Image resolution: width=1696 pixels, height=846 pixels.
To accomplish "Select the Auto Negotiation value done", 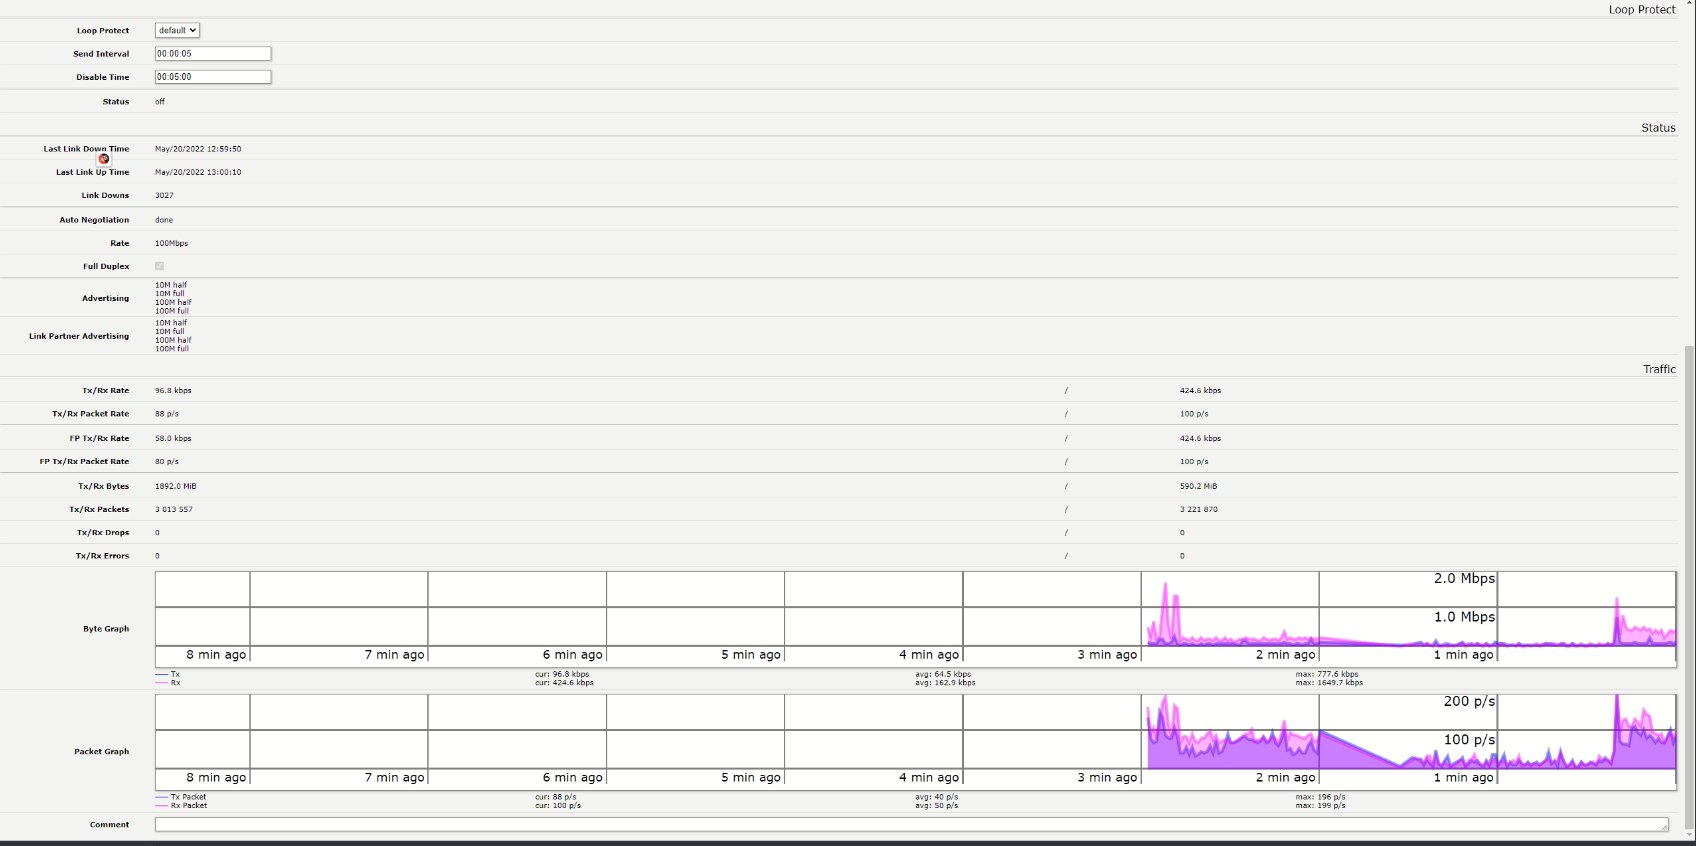I will click(164, 220).
